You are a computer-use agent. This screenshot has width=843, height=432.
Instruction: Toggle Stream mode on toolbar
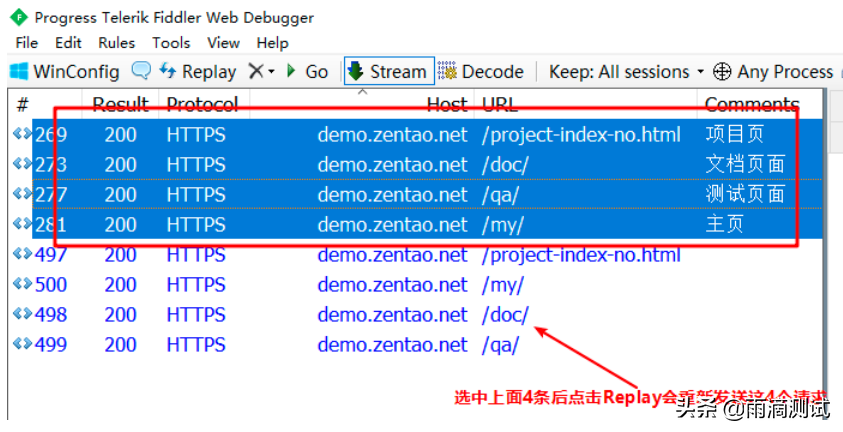[387, 71]
